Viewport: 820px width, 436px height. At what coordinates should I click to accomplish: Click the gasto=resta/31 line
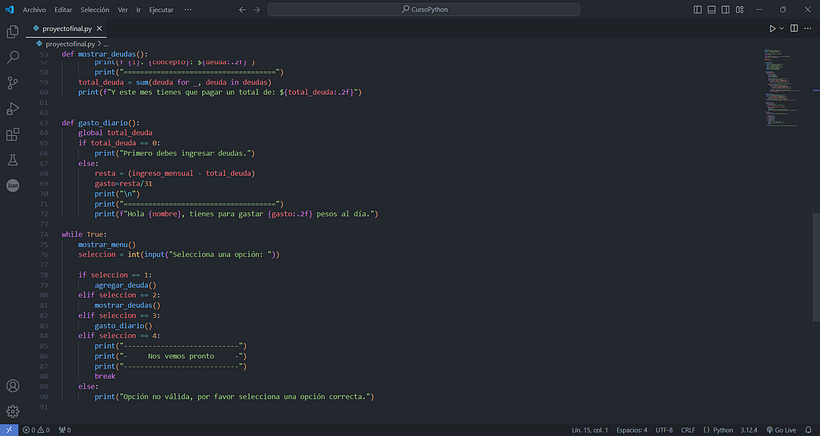[123, 183]
